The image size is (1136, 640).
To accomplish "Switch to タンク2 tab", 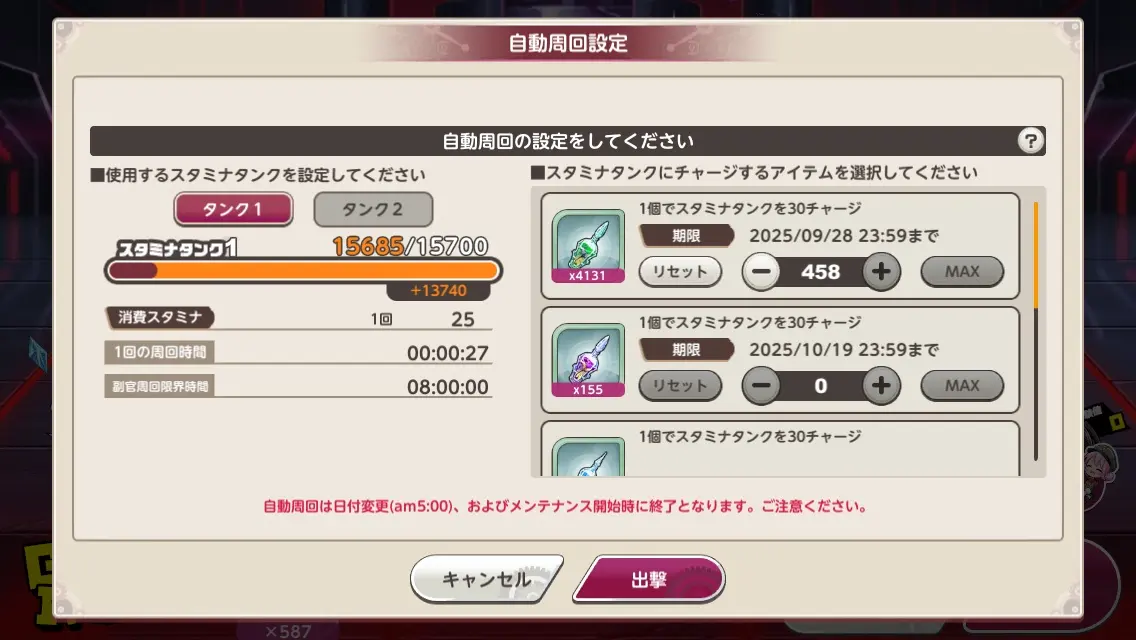I will coord(373,209).
